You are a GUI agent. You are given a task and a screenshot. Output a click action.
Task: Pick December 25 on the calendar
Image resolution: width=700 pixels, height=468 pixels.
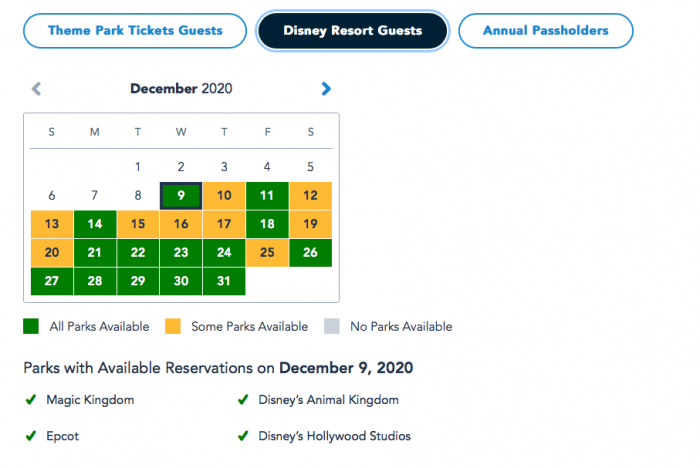click(267, 253)
